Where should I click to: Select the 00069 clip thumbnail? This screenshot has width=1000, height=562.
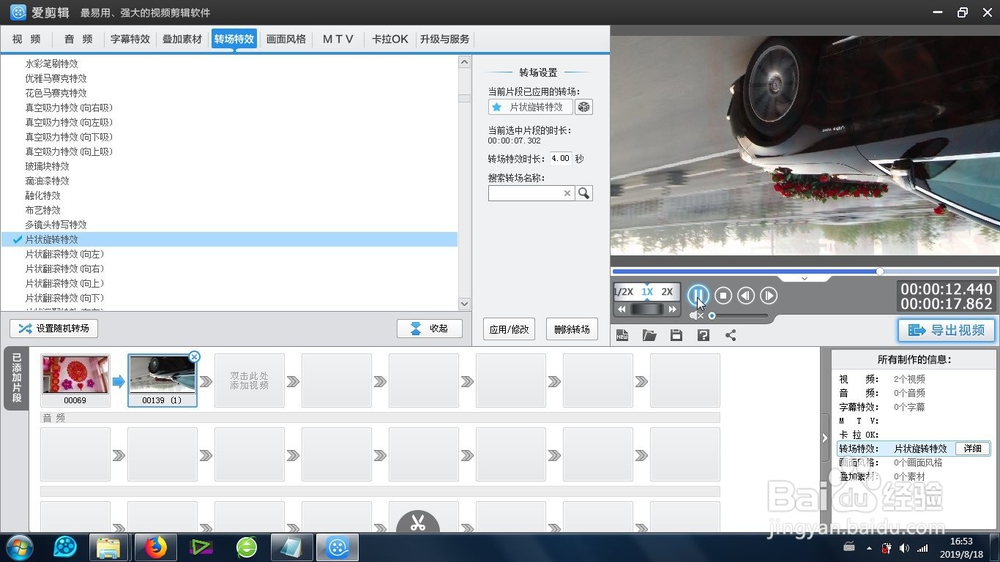(x=75, y=380)
